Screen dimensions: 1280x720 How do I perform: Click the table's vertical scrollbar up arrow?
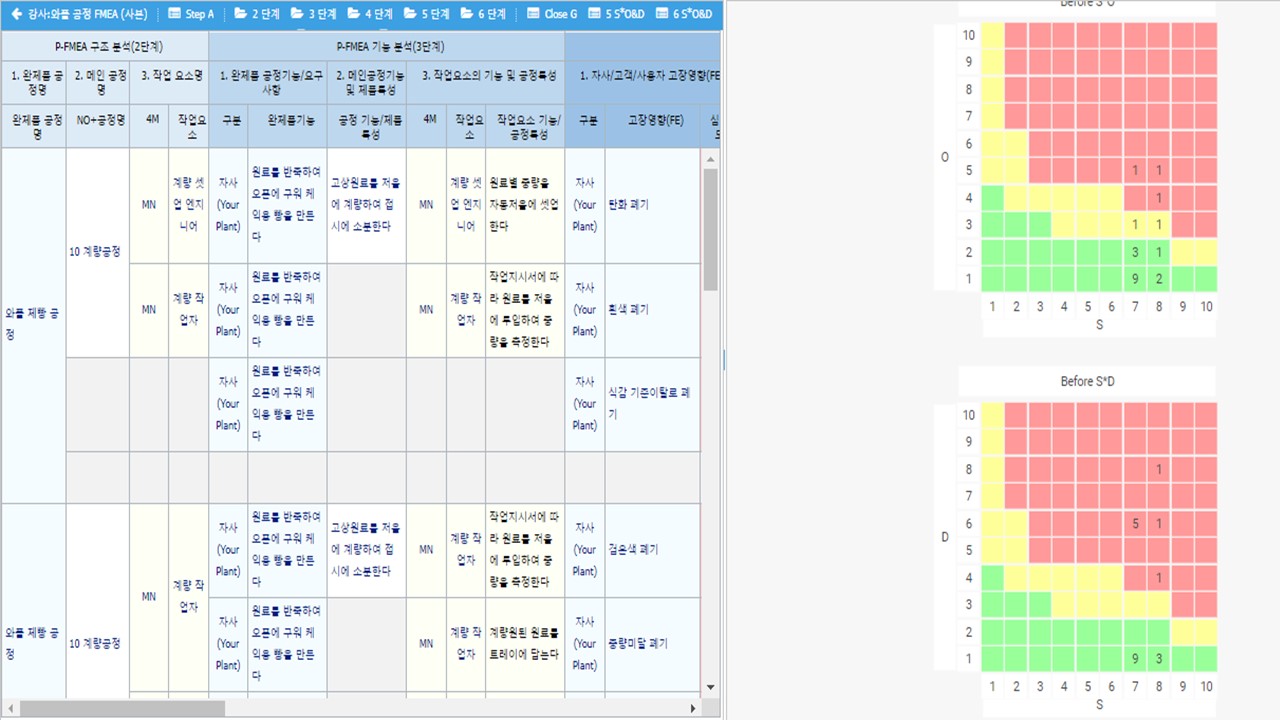click(710, 159)
